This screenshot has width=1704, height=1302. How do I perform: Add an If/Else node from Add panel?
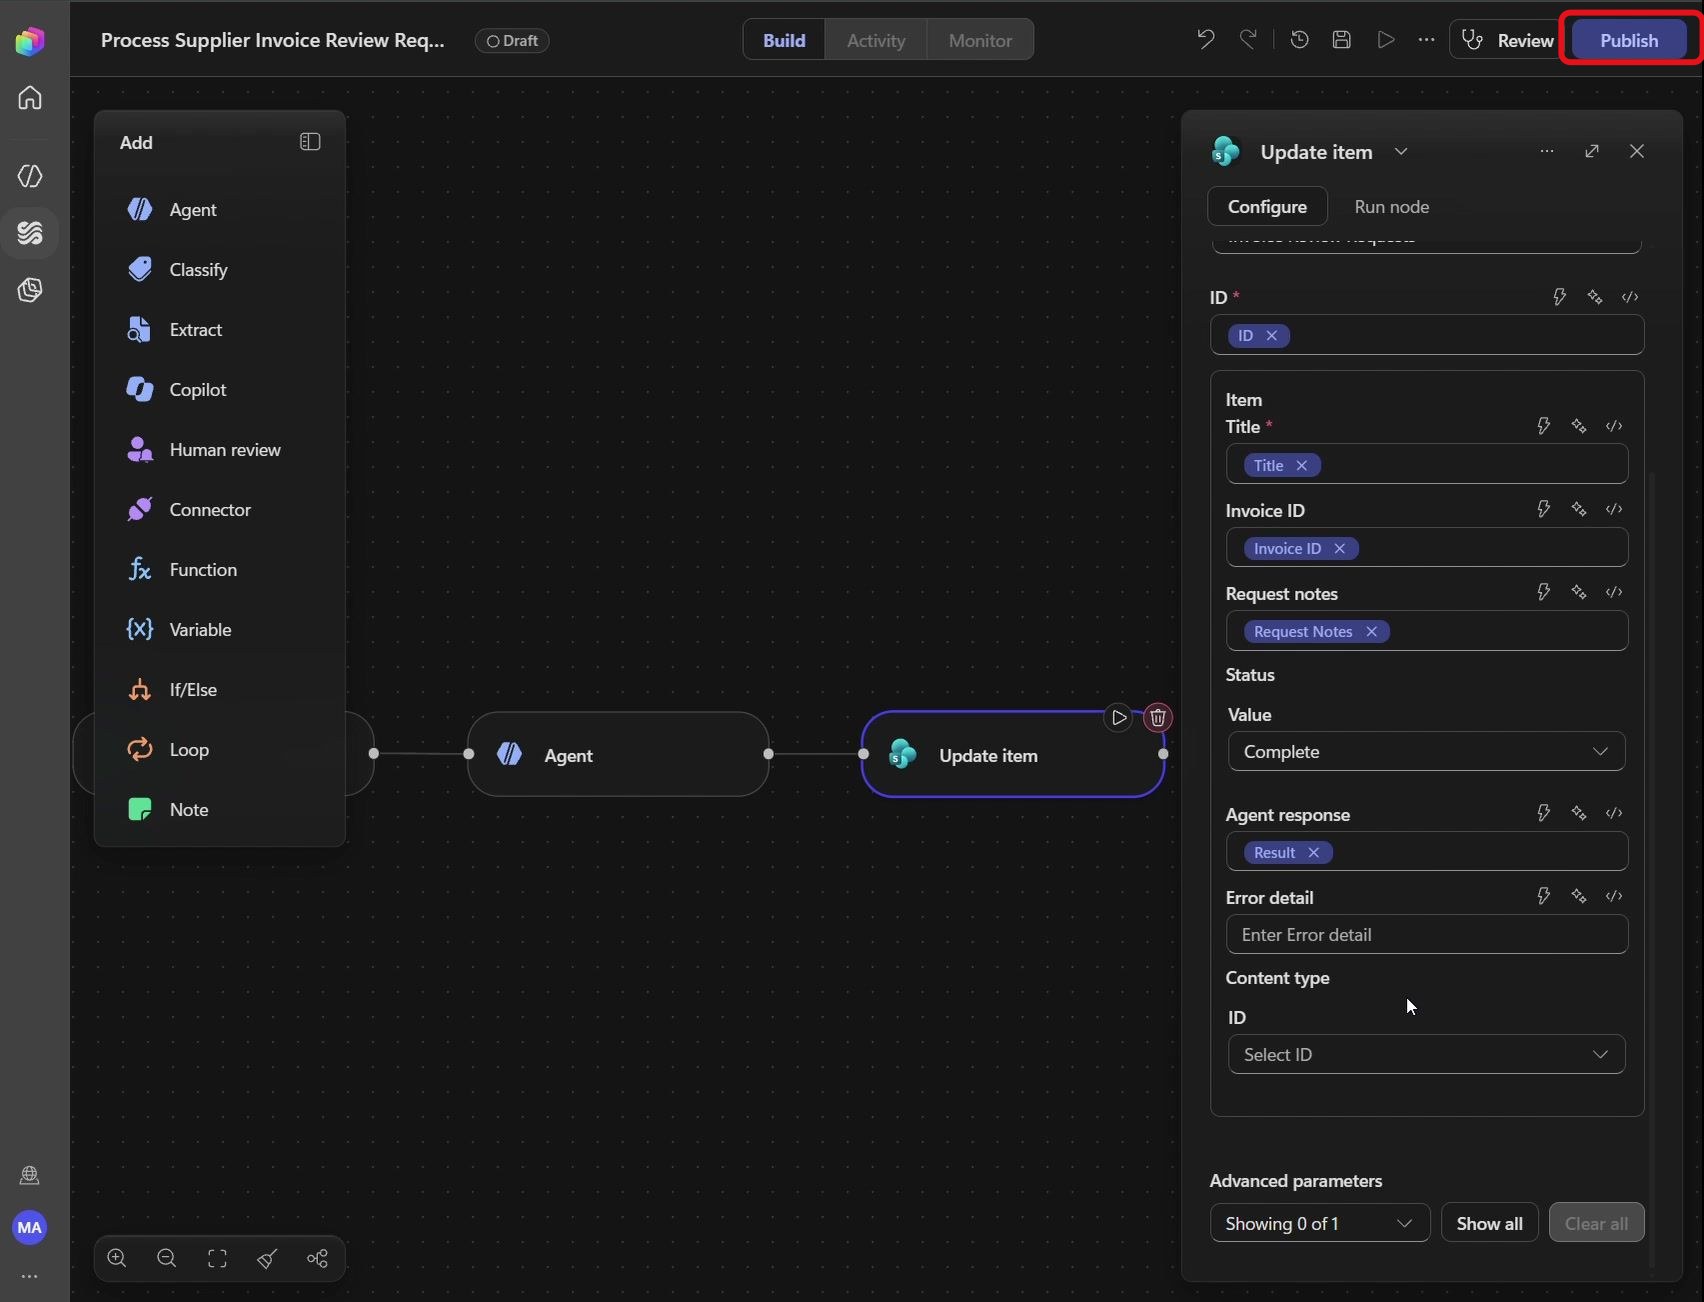pos(220,689)
